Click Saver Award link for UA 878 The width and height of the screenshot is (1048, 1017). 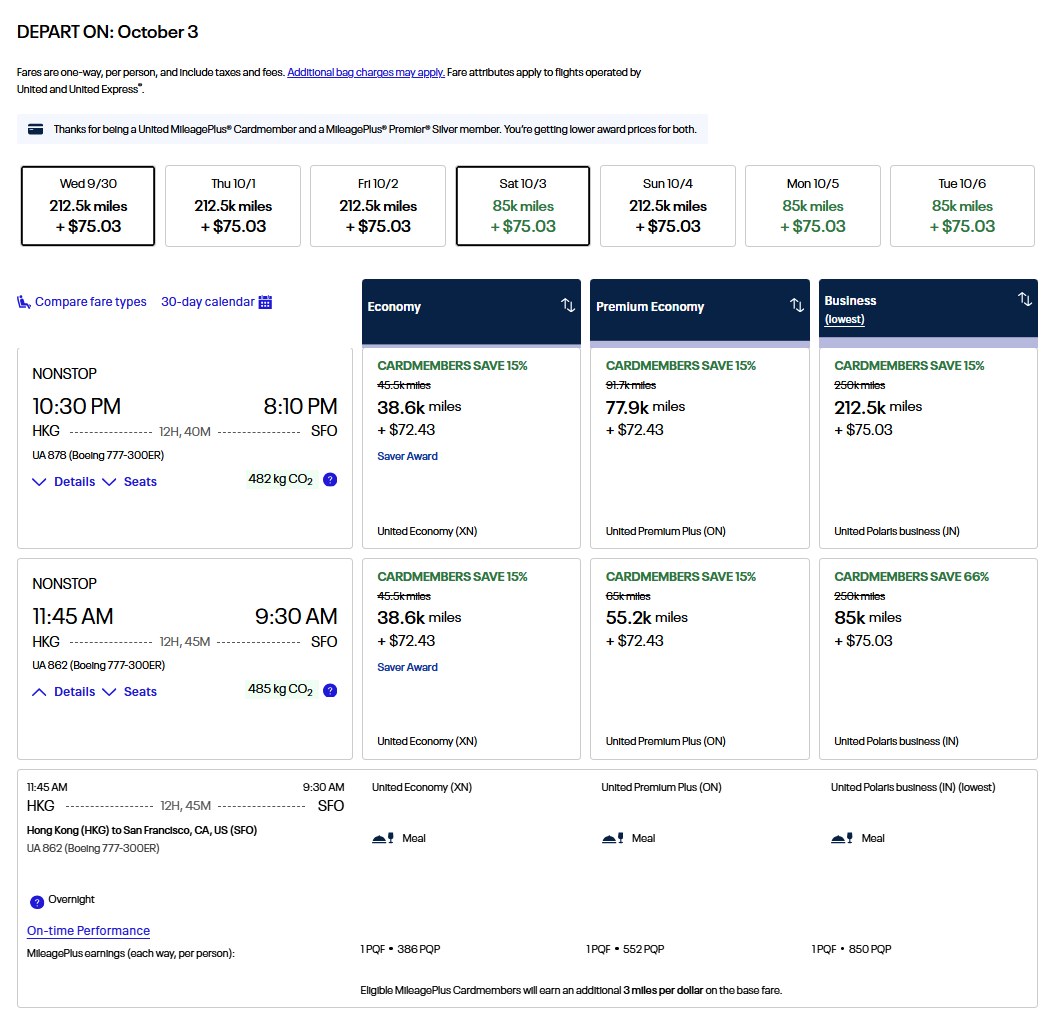pyautogui.click(x=407, y=456)
